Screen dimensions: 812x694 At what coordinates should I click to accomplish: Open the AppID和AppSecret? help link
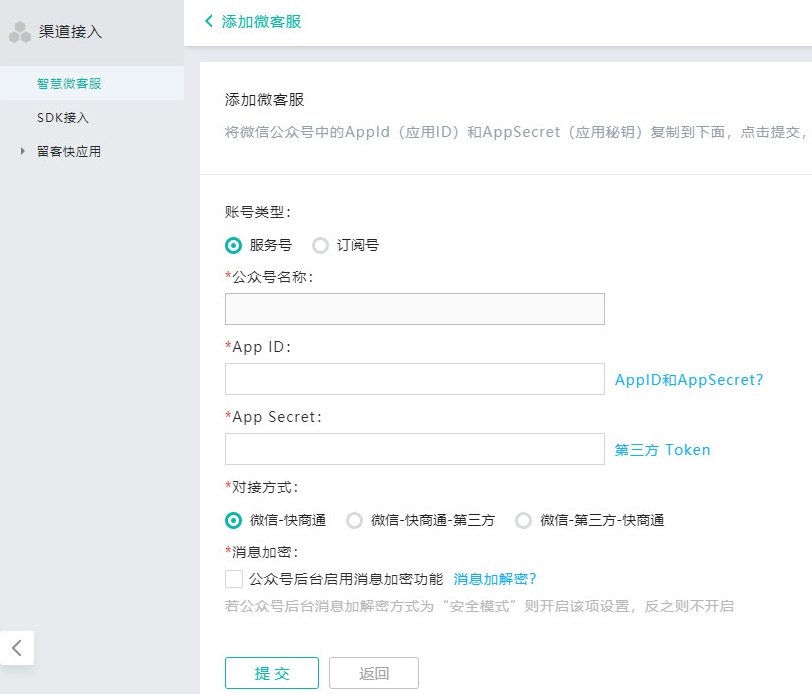click(x=689, y=380)
